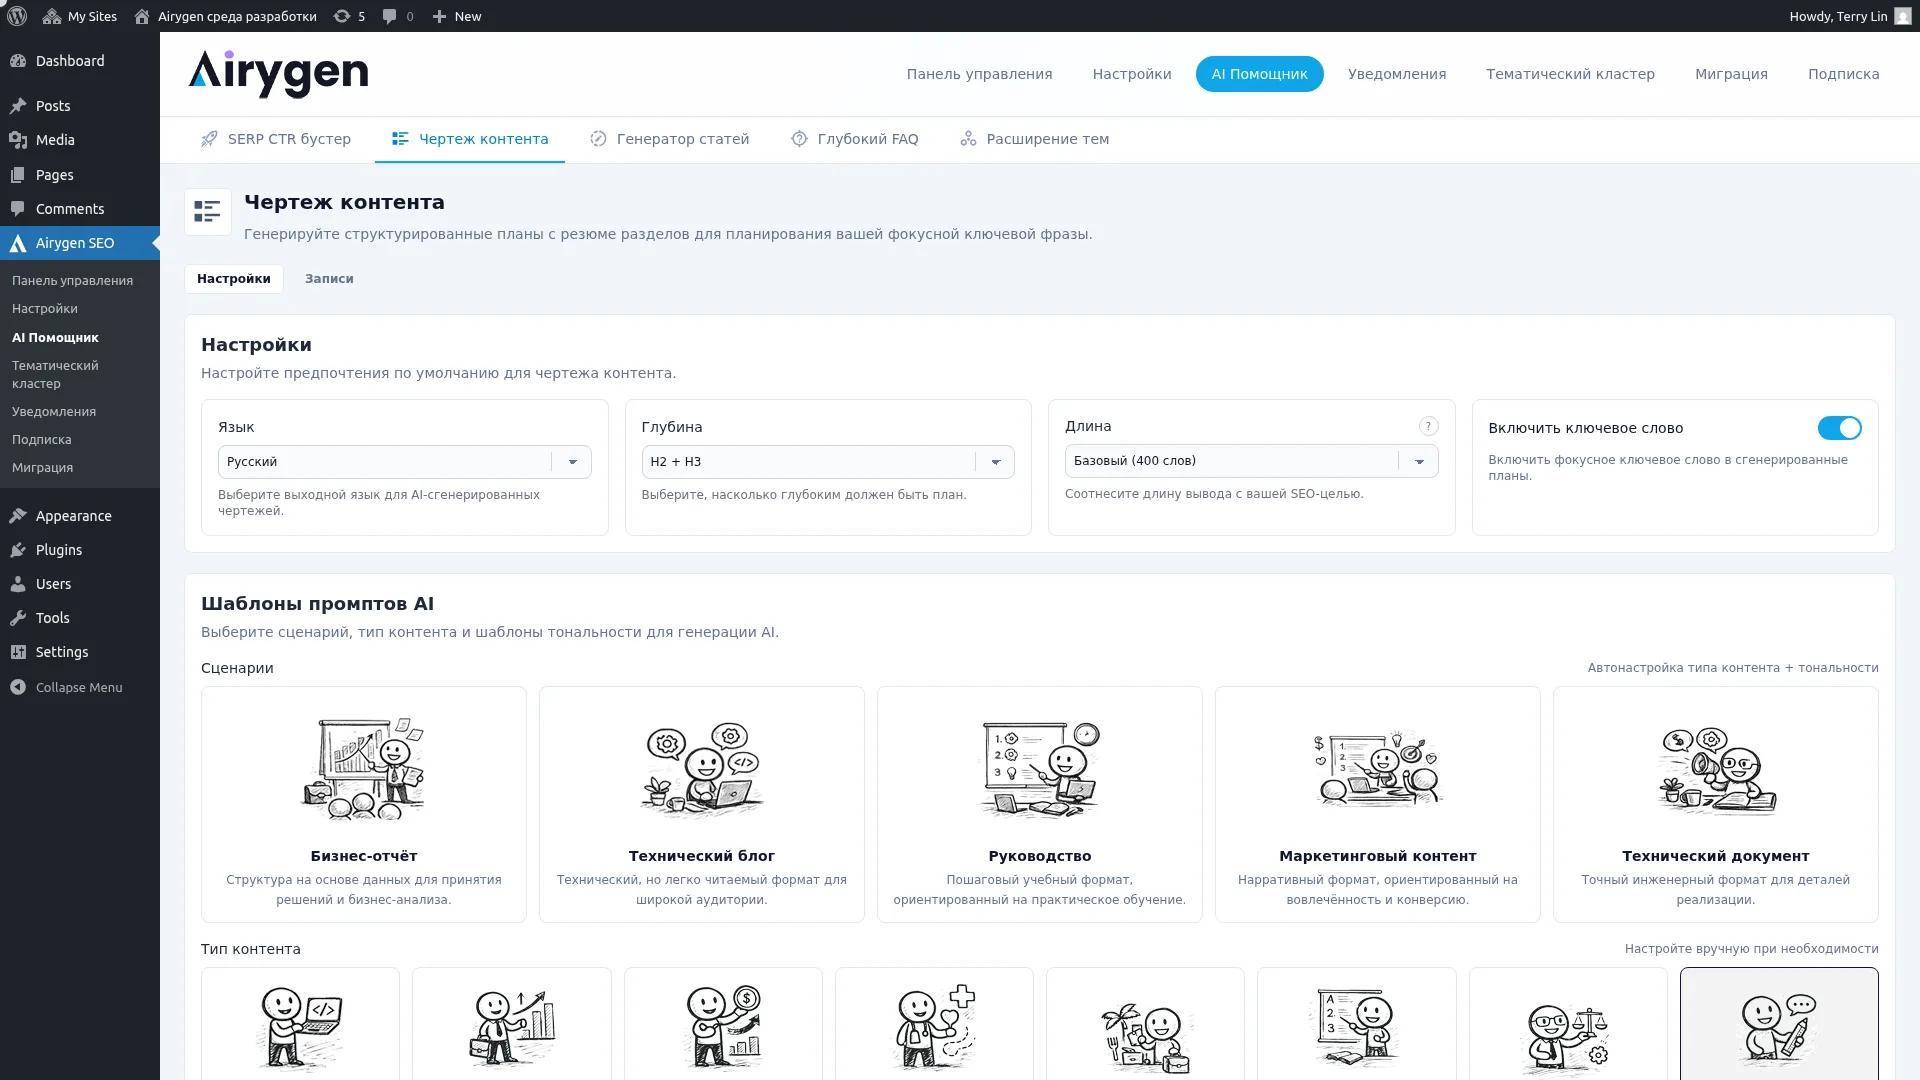Screen dimensions: 1920x1080
Task: Go to Миграция in top navigation
Action: [1731, 74]
